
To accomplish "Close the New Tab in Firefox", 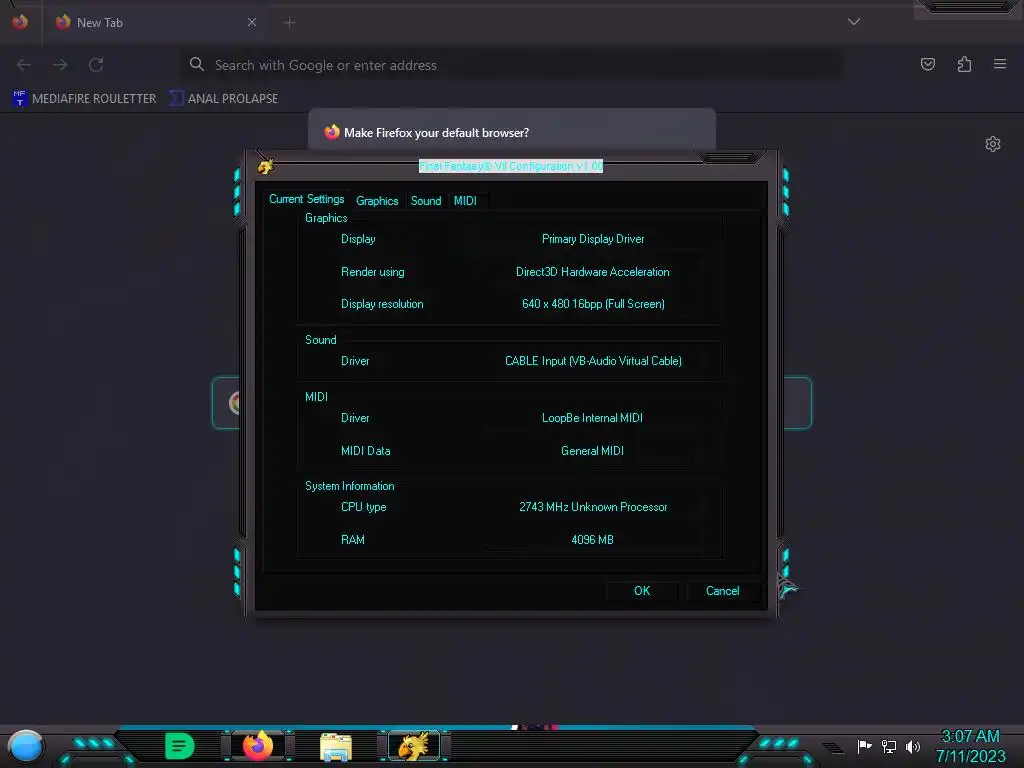I will [x=252, y=22].
